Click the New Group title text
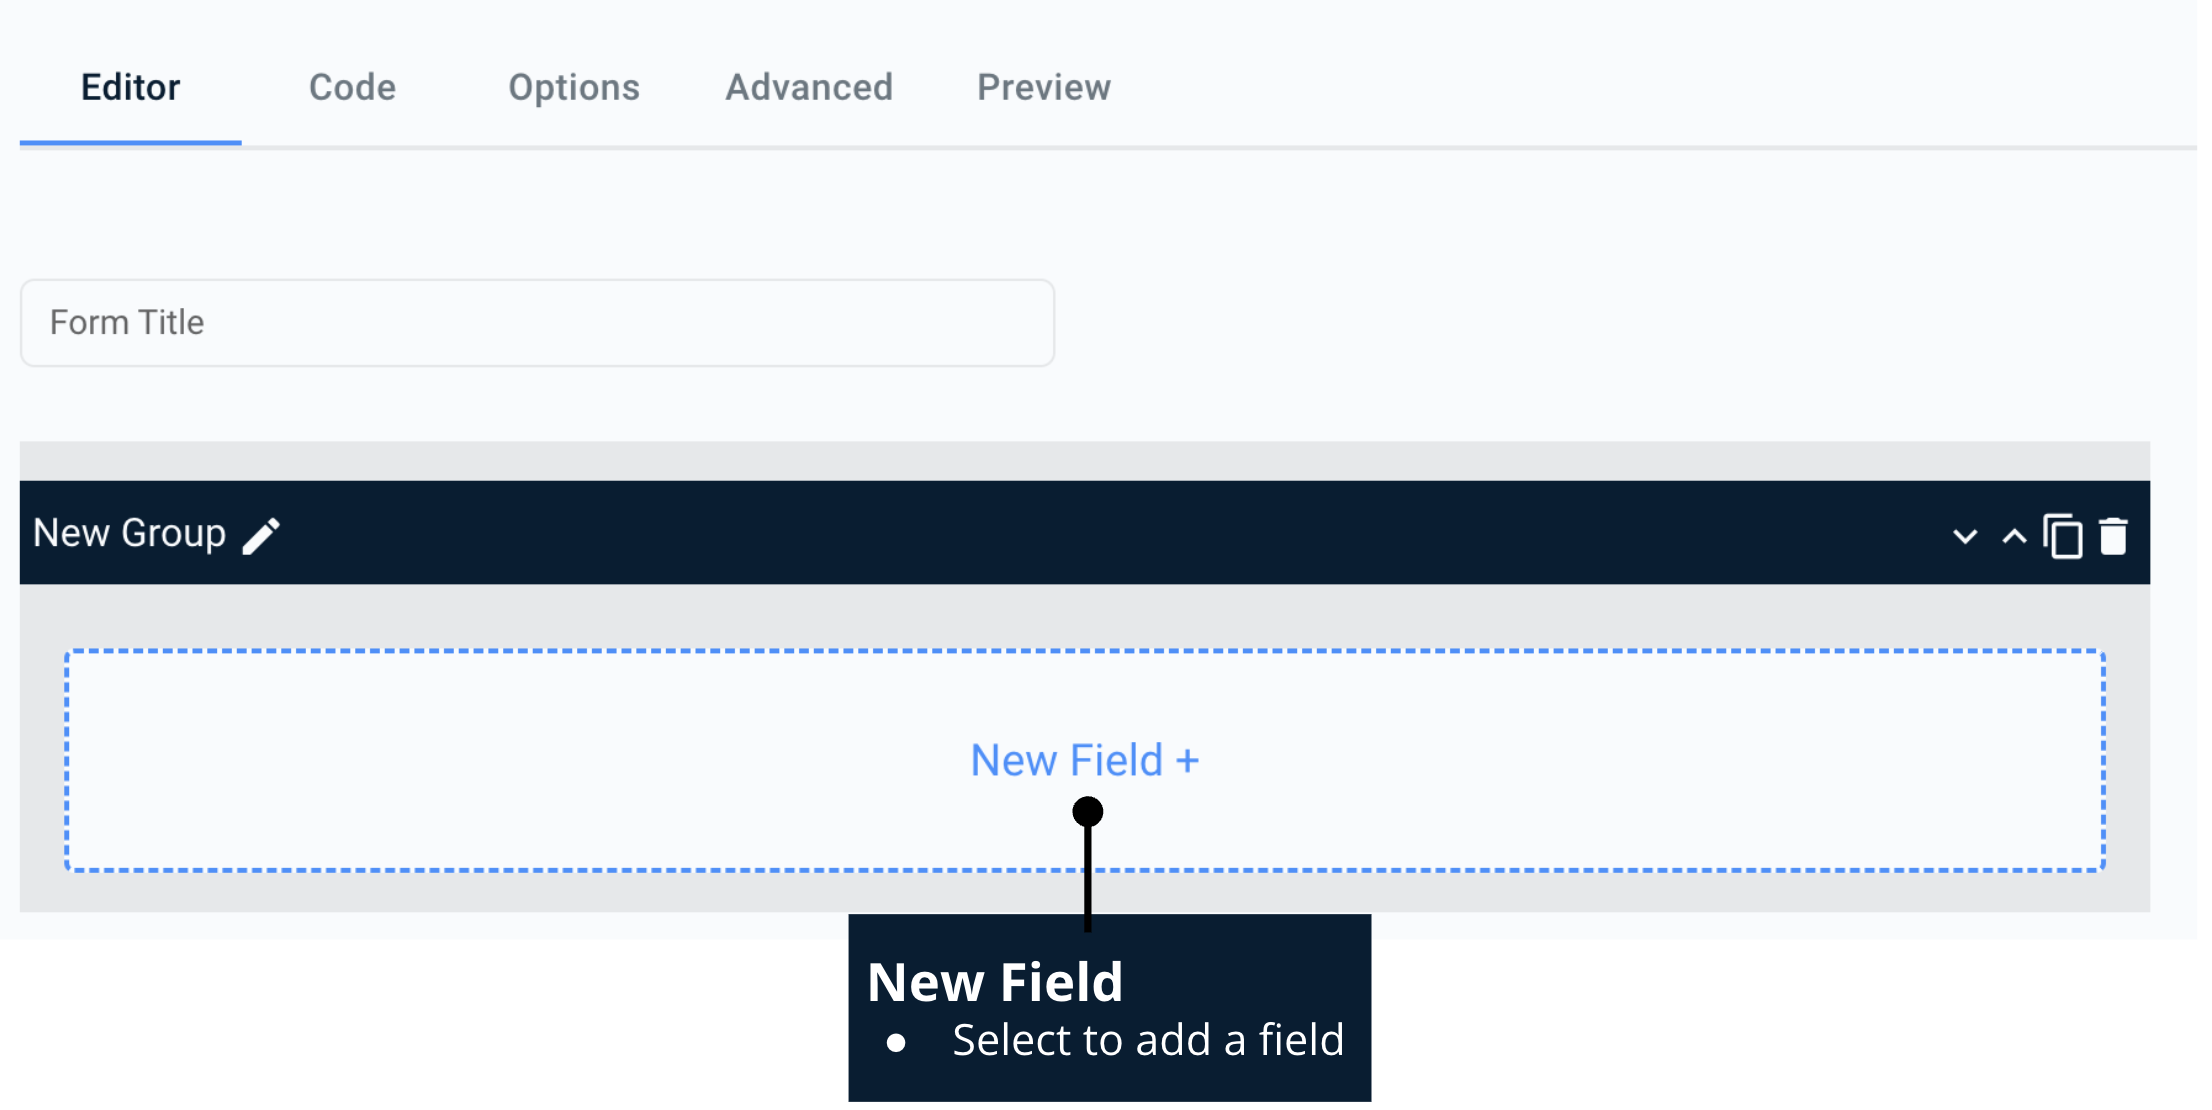 tap(129, 534)
